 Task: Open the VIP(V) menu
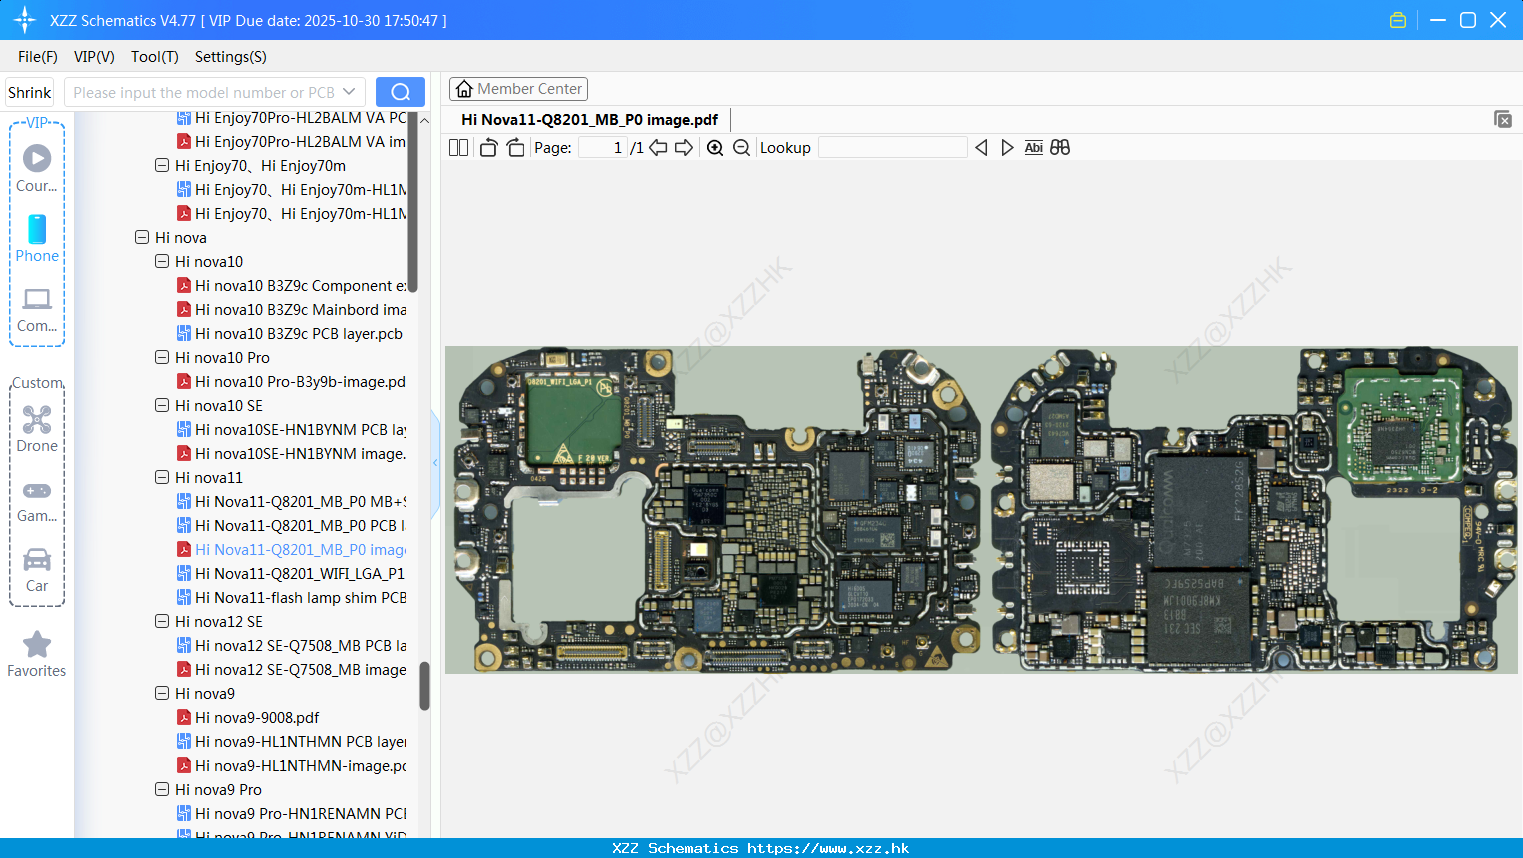94,57
